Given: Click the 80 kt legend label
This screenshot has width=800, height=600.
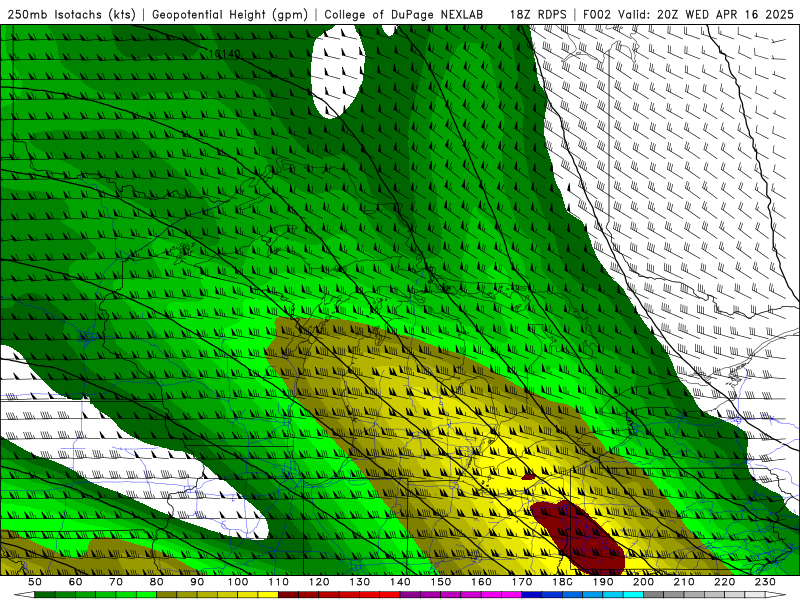Looking at the screenshot, I should tap(157, 582).
